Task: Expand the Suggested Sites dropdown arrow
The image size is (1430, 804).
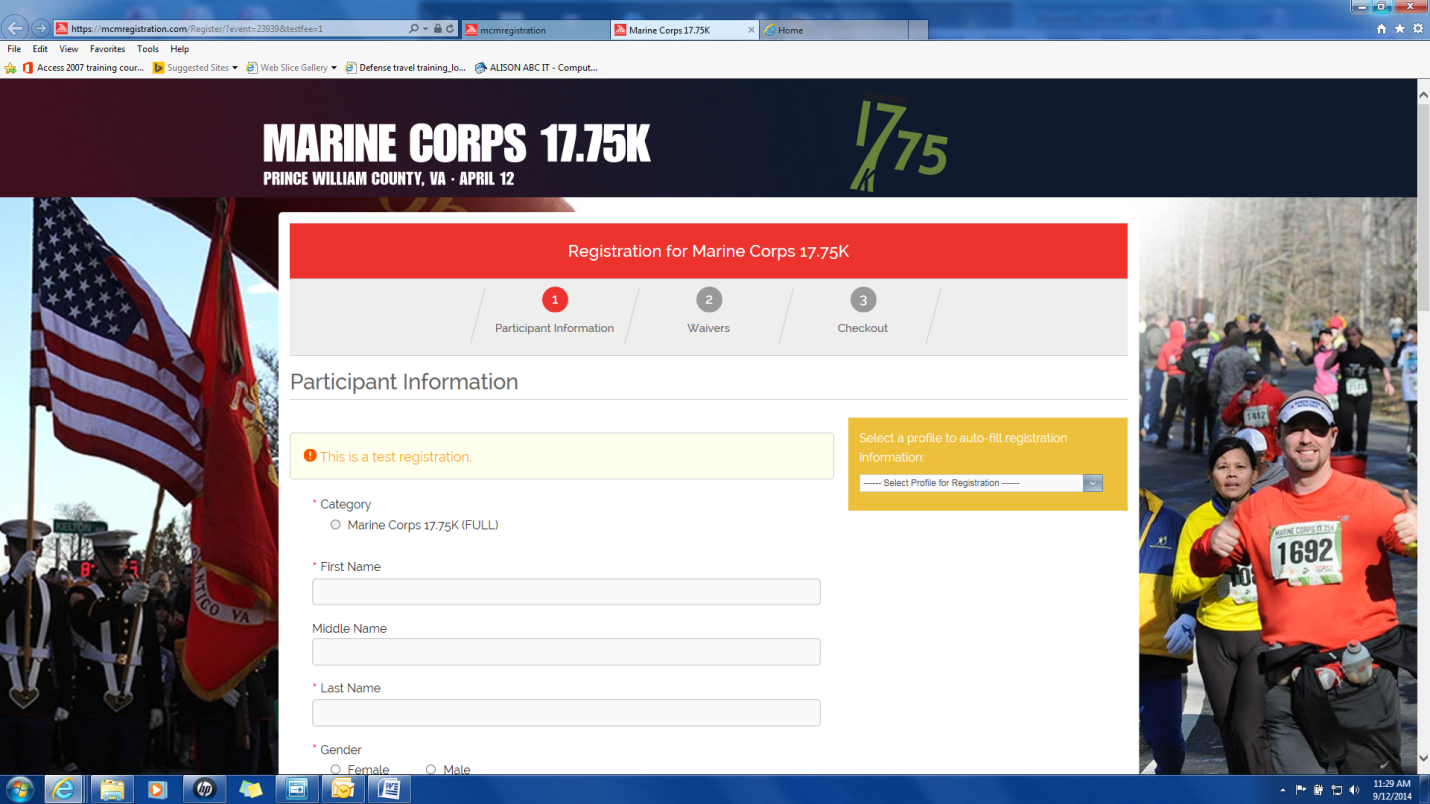Action: click(x=235, y=68)
